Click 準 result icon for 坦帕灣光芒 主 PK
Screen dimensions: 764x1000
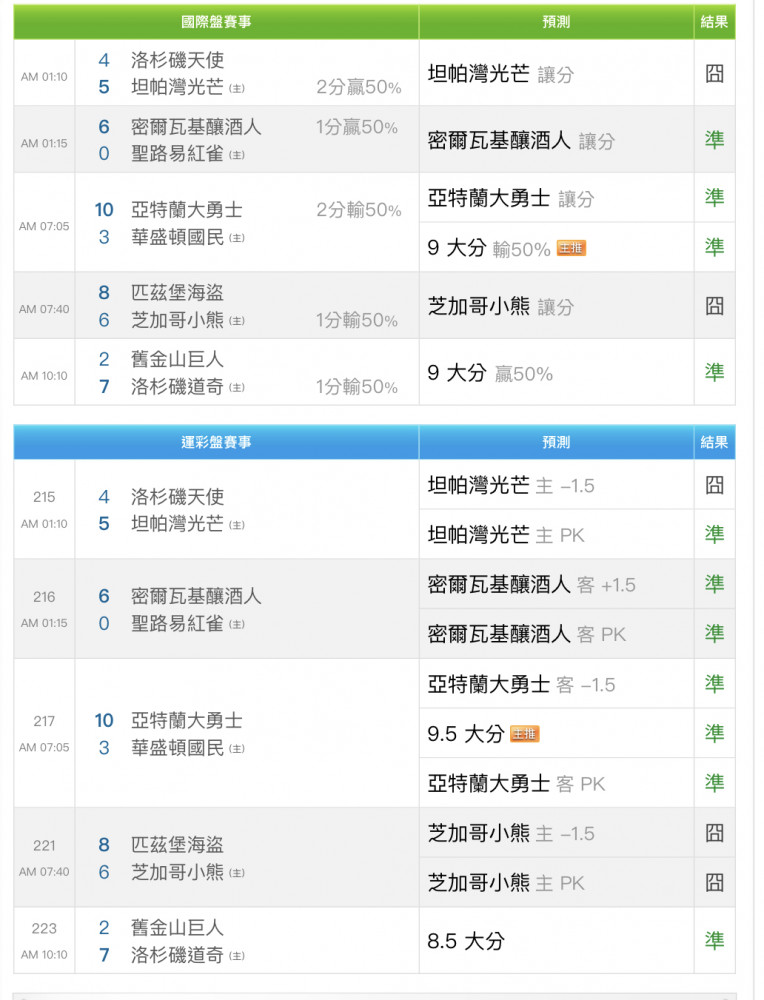(714, 534)
